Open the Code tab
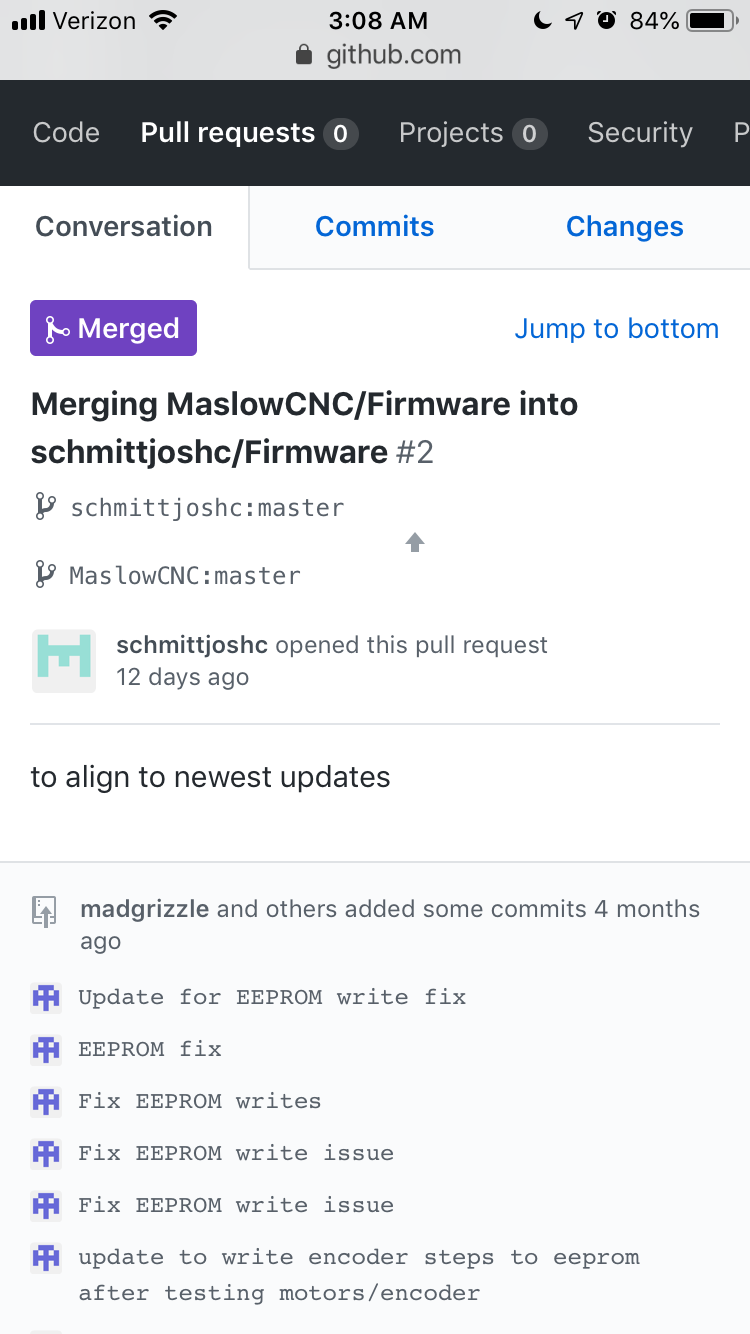 point(66,133)
